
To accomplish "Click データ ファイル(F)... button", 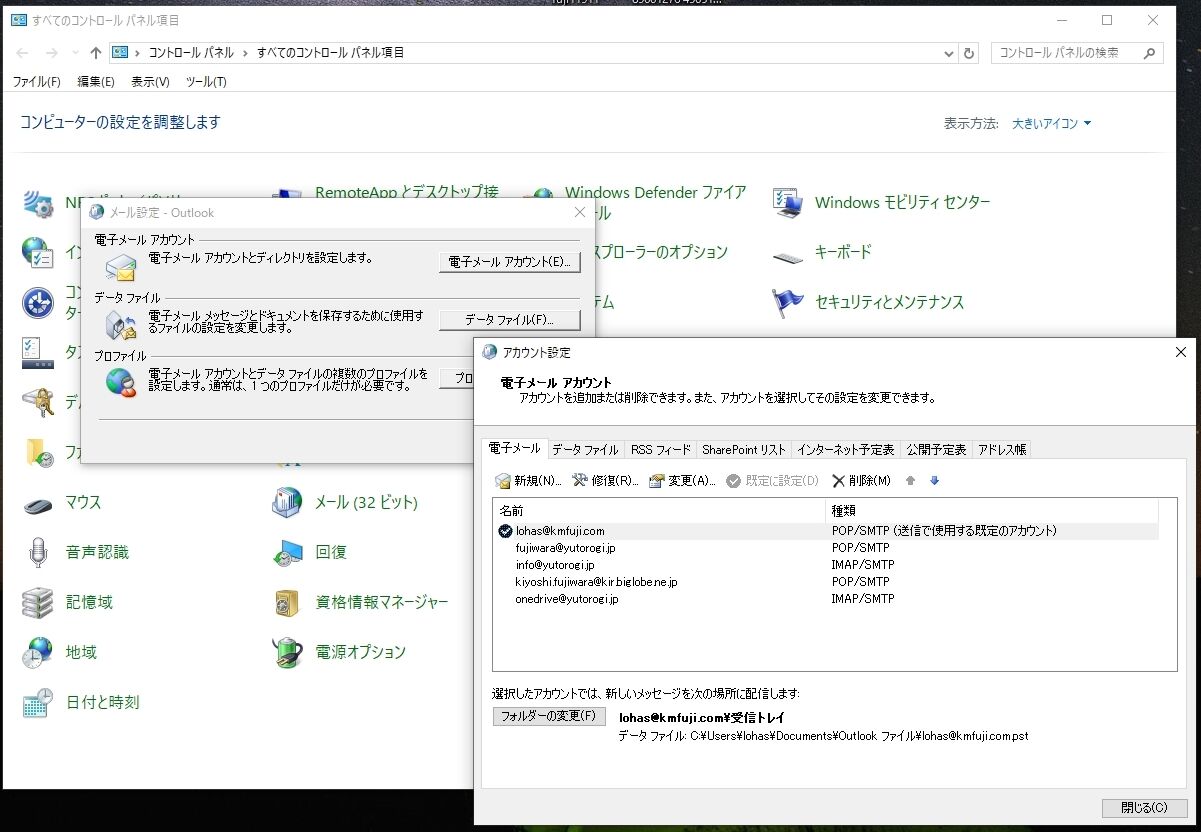I will pos(510,320).
